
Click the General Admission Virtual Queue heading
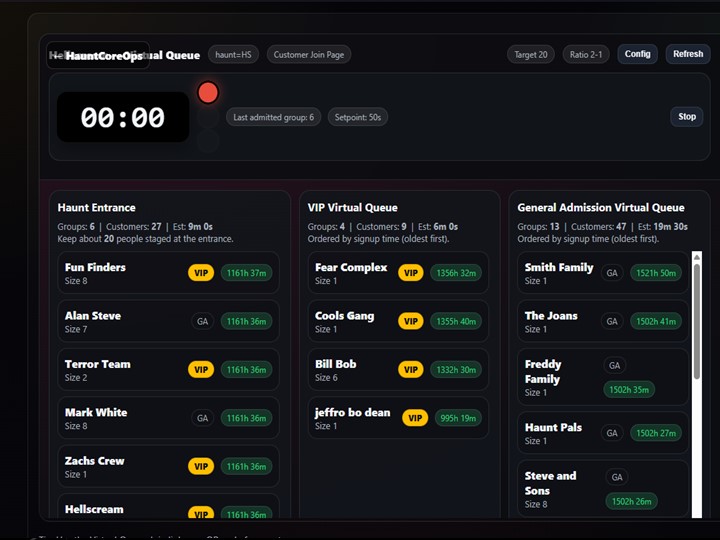tap(601, 208)
